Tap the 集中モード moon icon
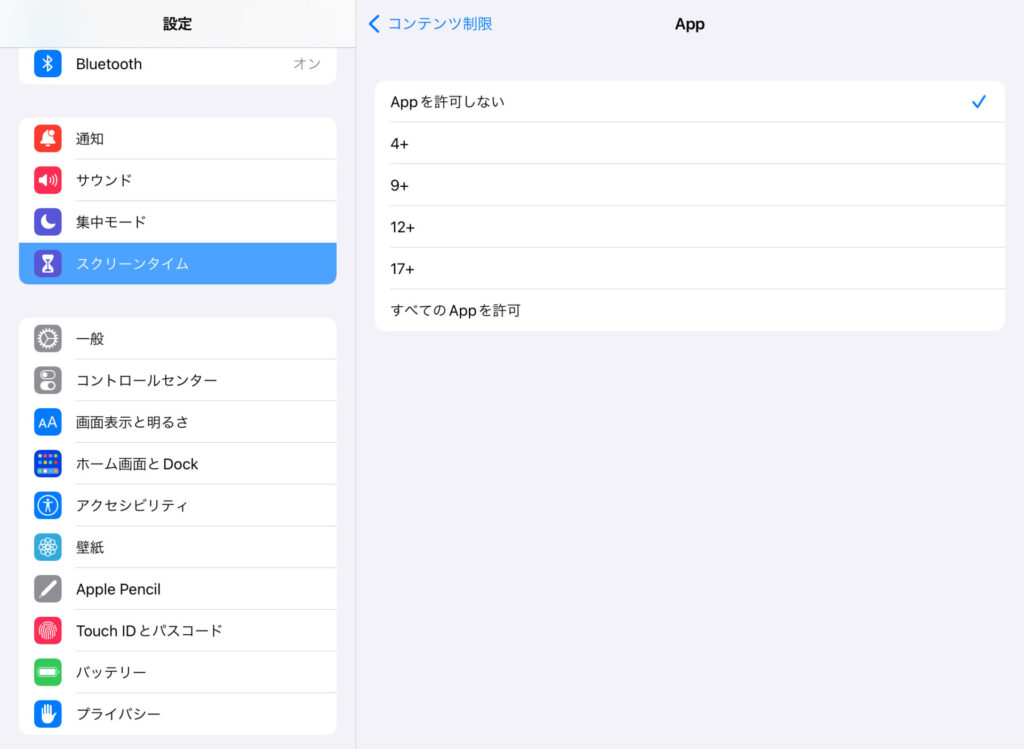The height and width of the screenshot is (749, 1024). 48,222
